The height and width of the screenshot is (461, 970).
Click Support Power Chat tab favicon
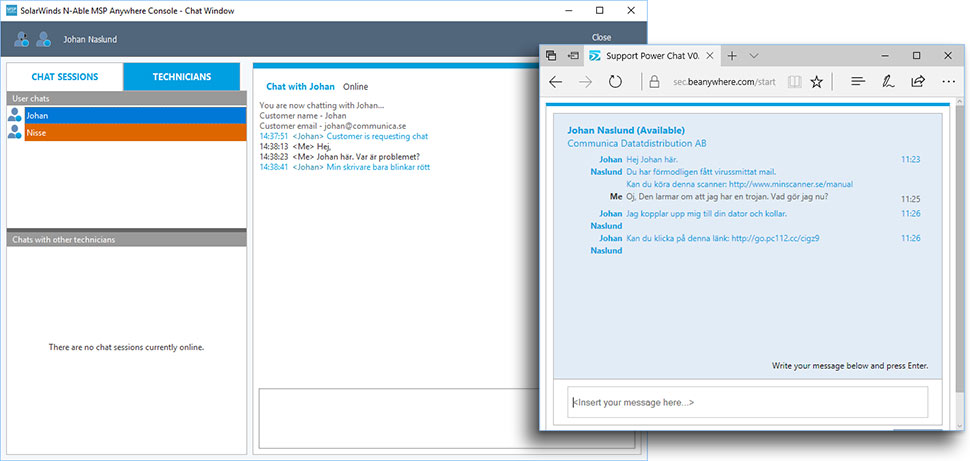coord(594,56)
